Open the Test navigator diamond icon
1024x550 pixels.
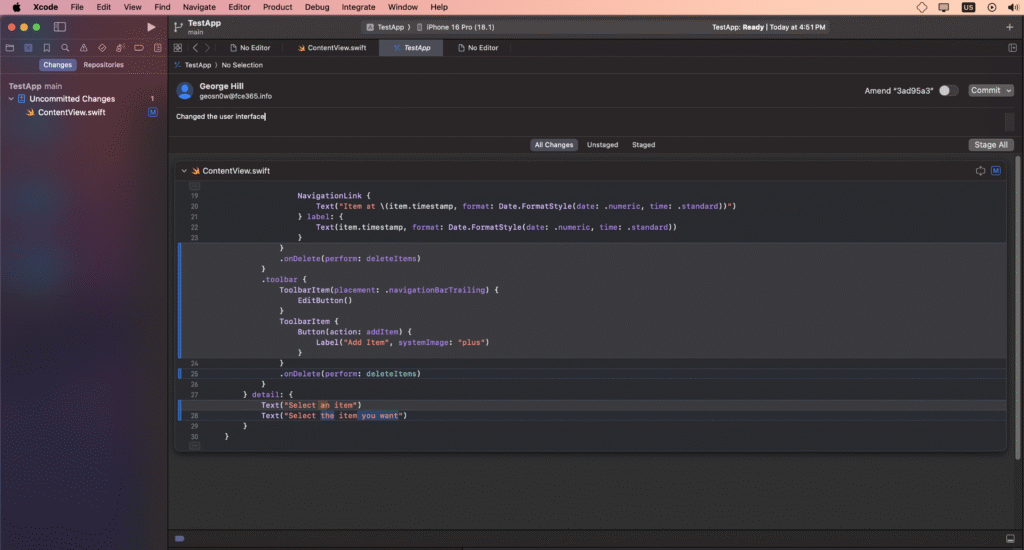pyautogui.click(x=102, y=48)
